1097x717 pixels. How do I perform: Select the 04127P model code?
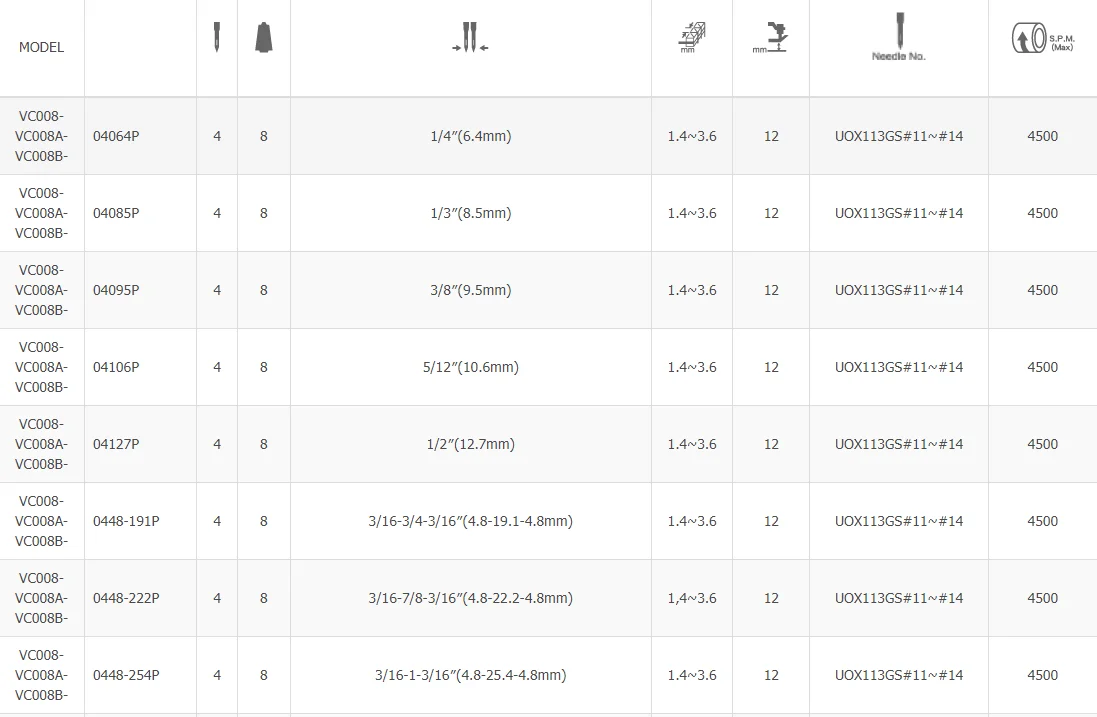116,444
